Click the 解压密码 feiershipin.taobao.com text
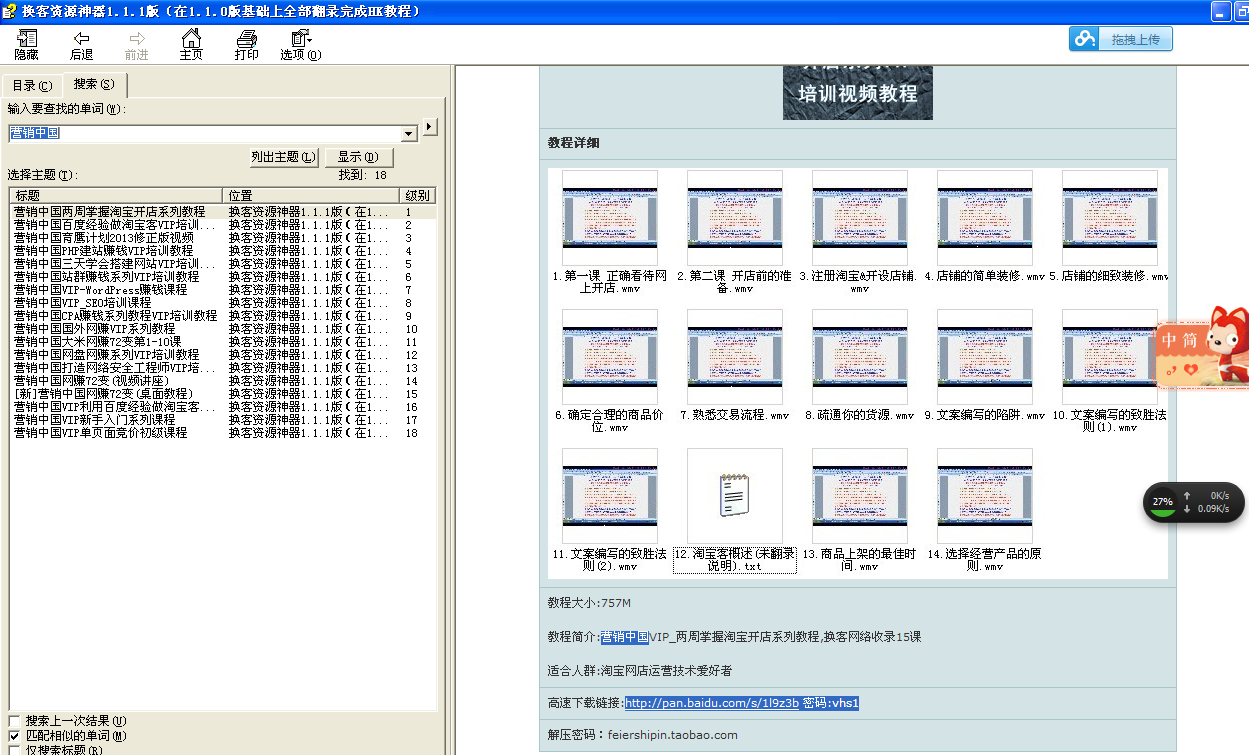 pyautogui.click(x=642, y=734)
